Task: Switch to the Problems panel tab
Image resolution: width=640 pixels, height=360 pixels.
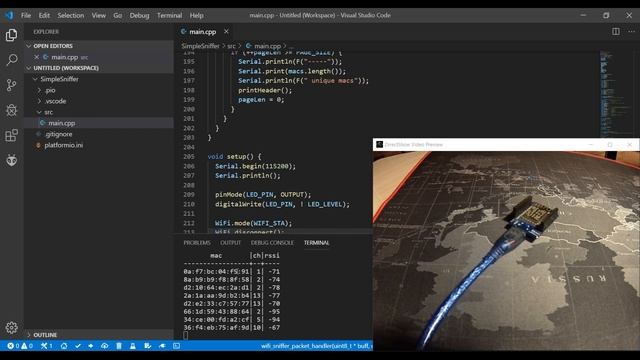Action: click(197, 243)
